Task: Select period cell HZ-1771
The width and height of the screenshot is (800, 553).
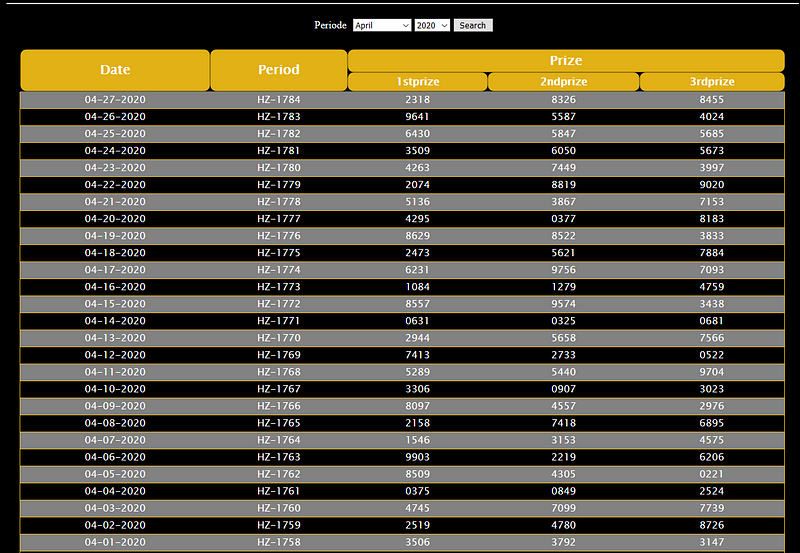Action: [279, 321]
